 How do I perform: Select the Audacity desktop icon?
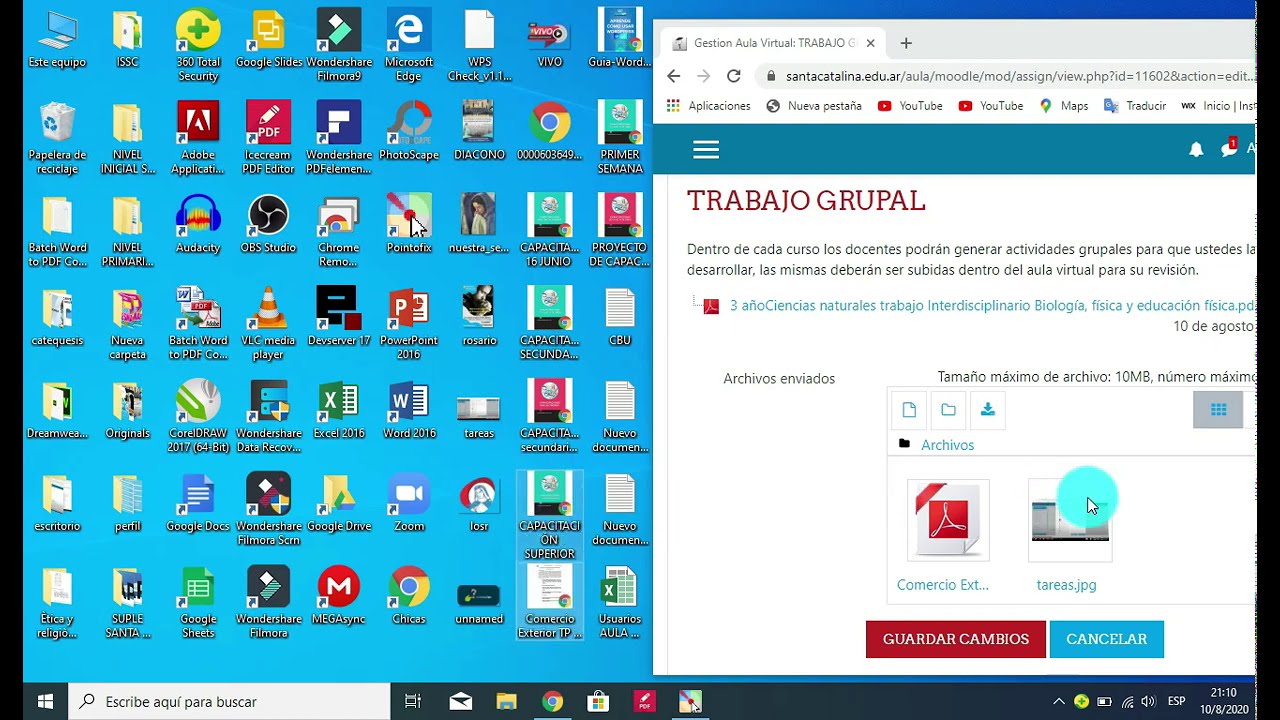pos(198,224)
